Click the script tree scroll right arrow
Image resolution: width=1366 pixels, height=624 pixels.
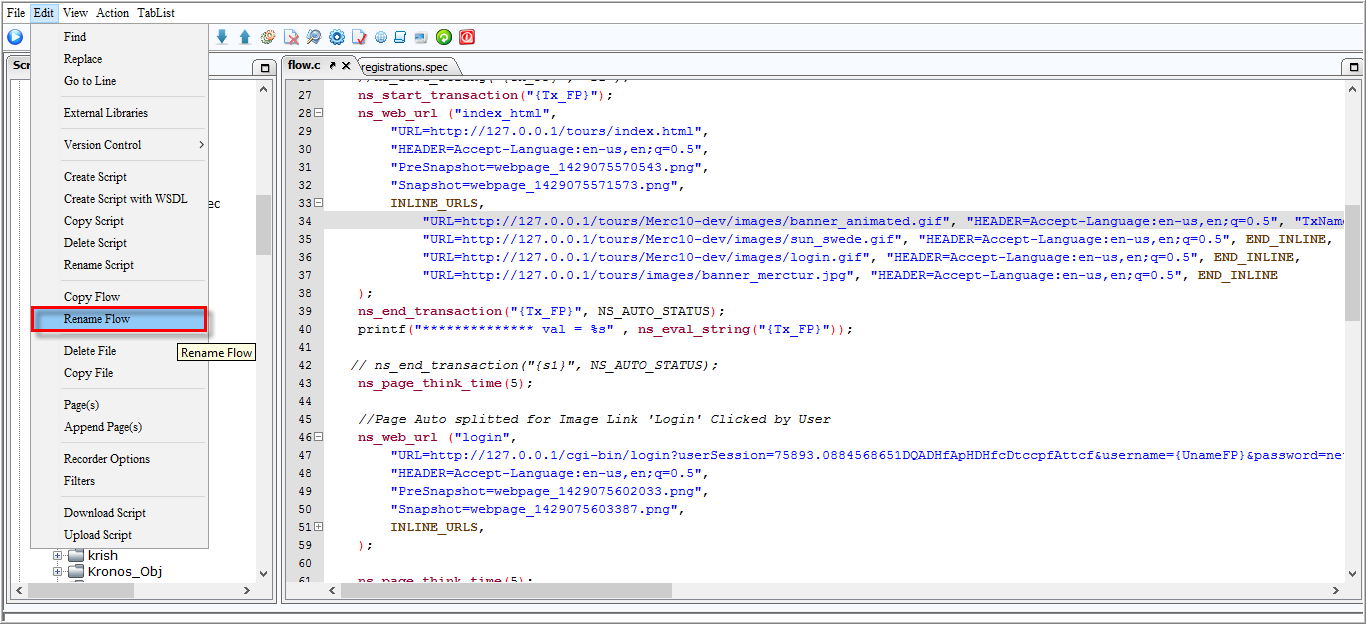(249, 590)
